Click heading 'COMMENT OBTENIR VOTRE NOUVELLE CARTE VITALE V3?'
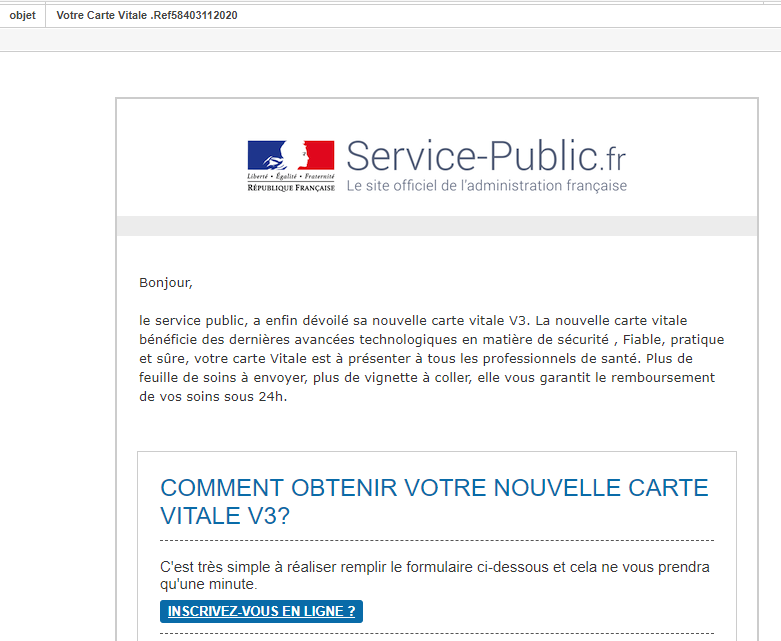This screenshot has width=781, height=641. tap(434, 502)
